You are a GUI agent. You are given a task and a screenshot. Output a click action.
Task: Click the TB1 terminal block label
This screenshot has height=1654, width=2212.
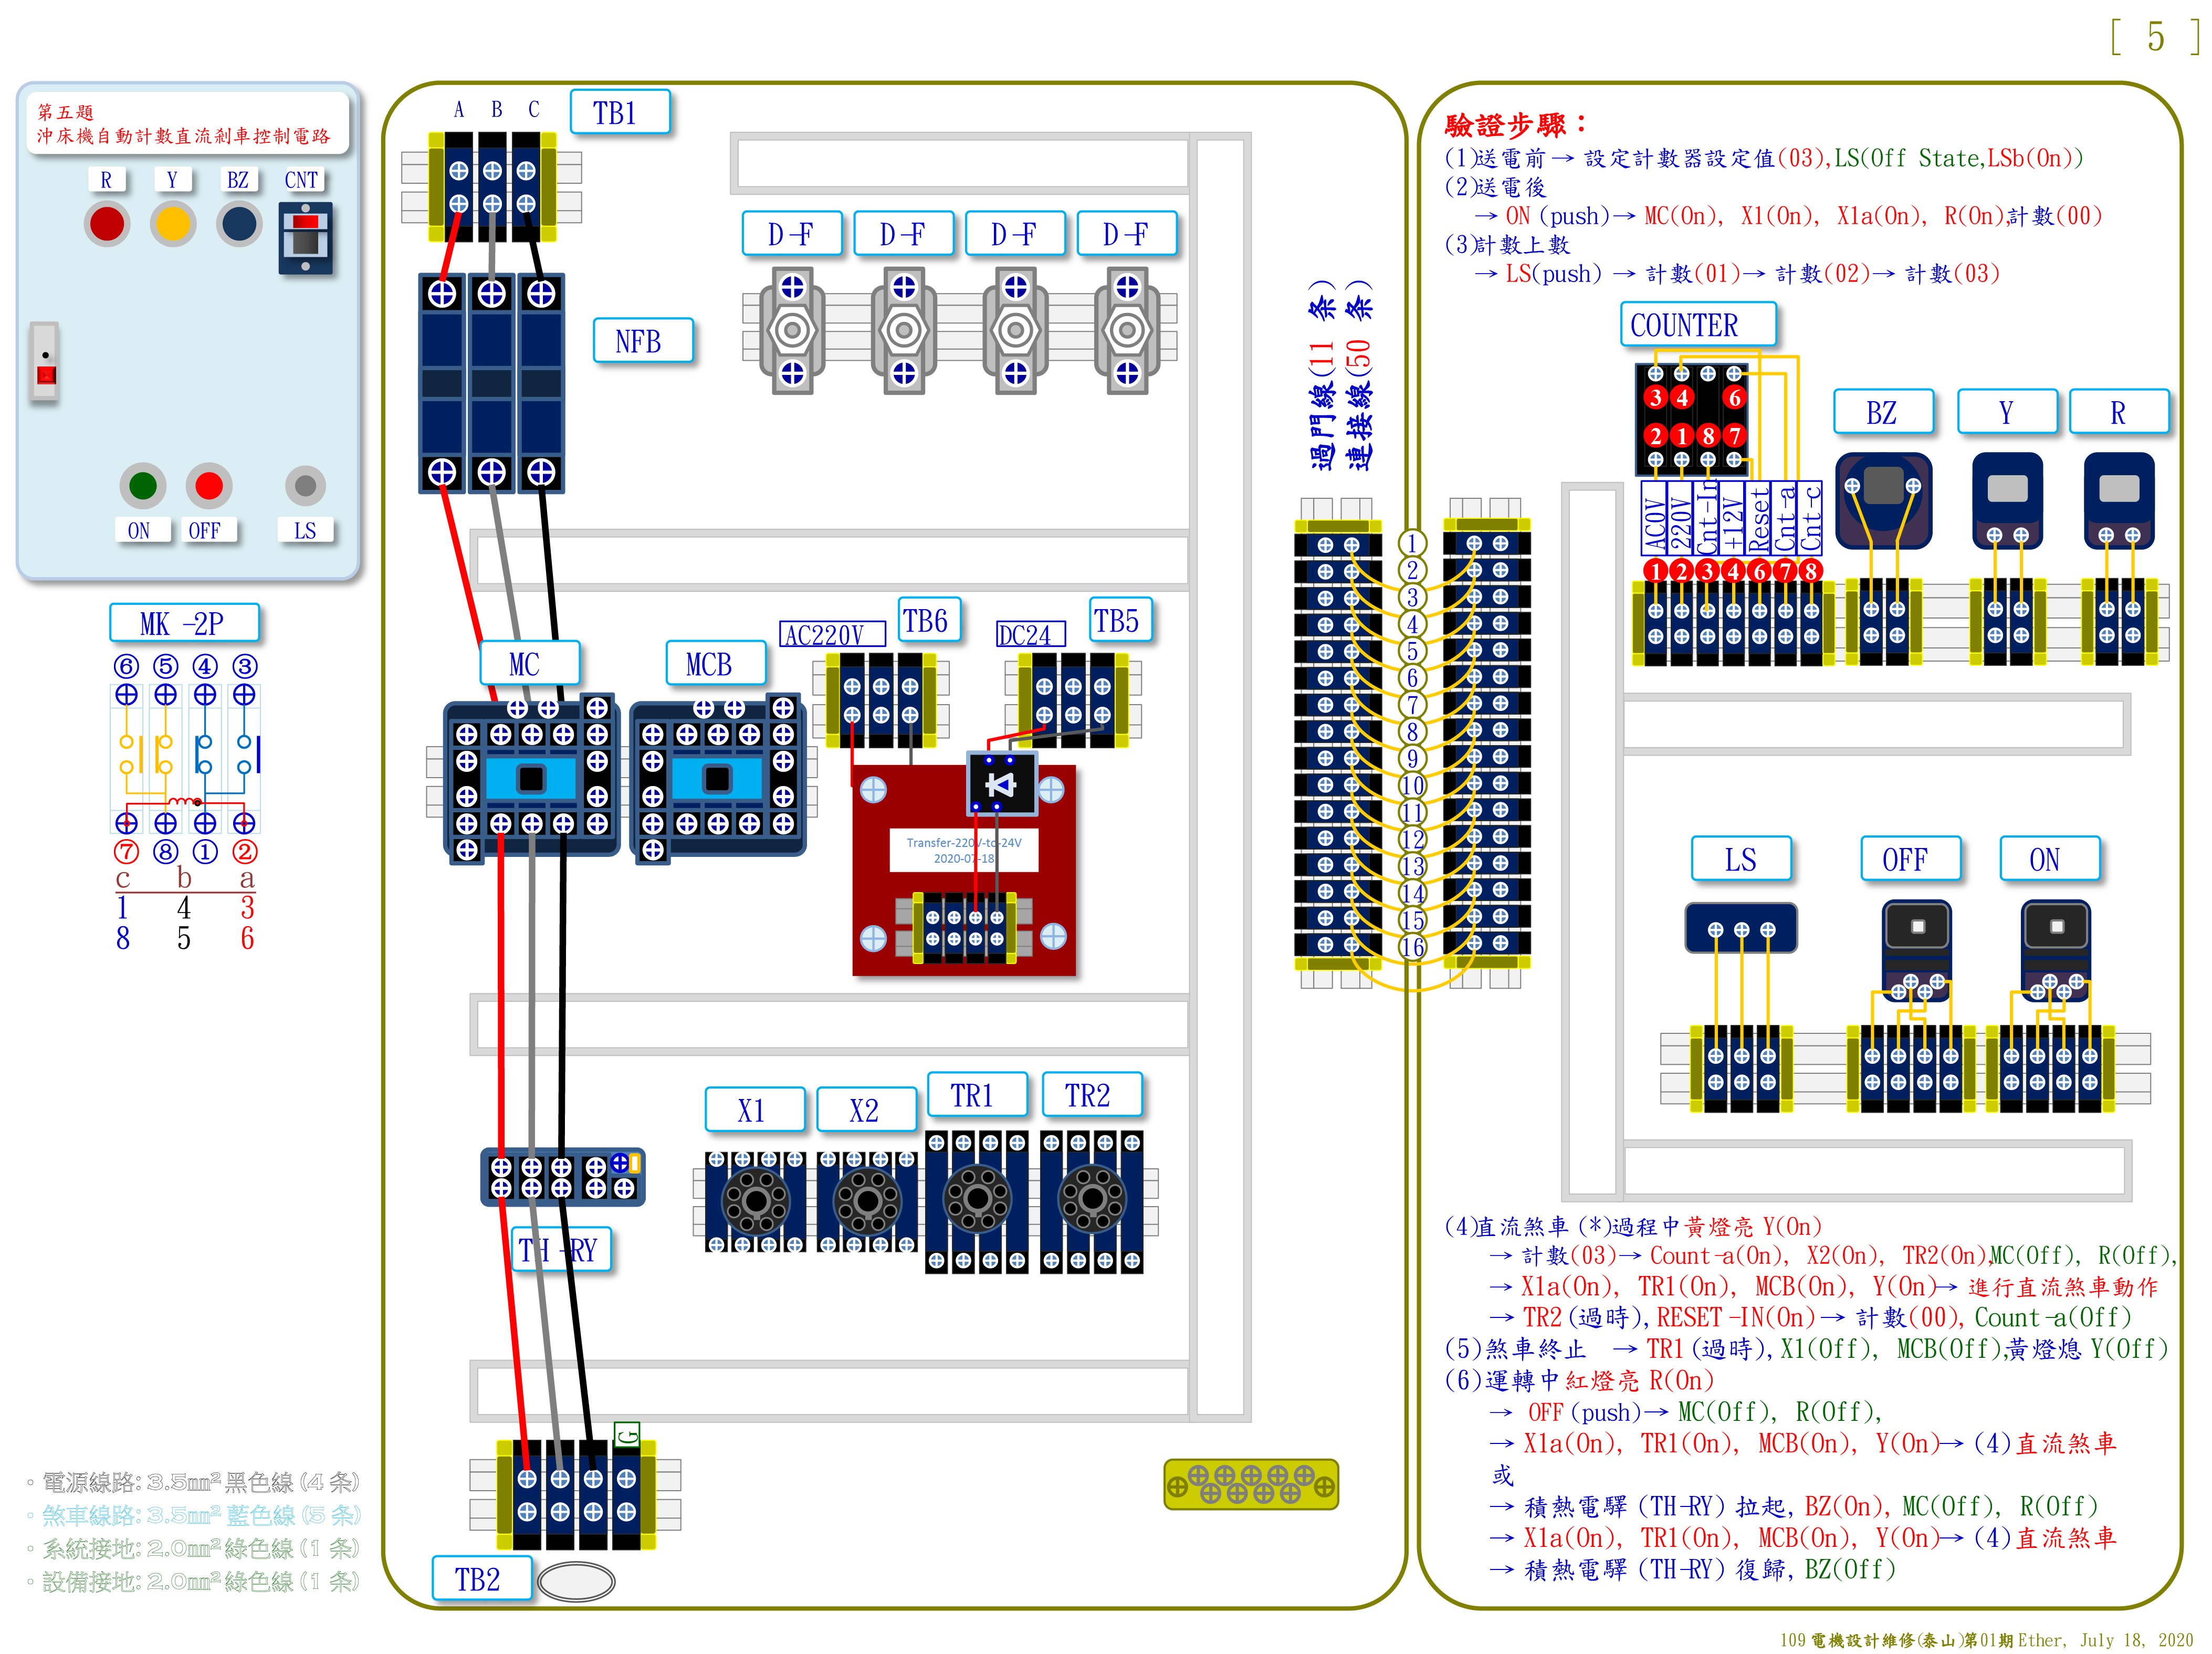pos(619,112)
